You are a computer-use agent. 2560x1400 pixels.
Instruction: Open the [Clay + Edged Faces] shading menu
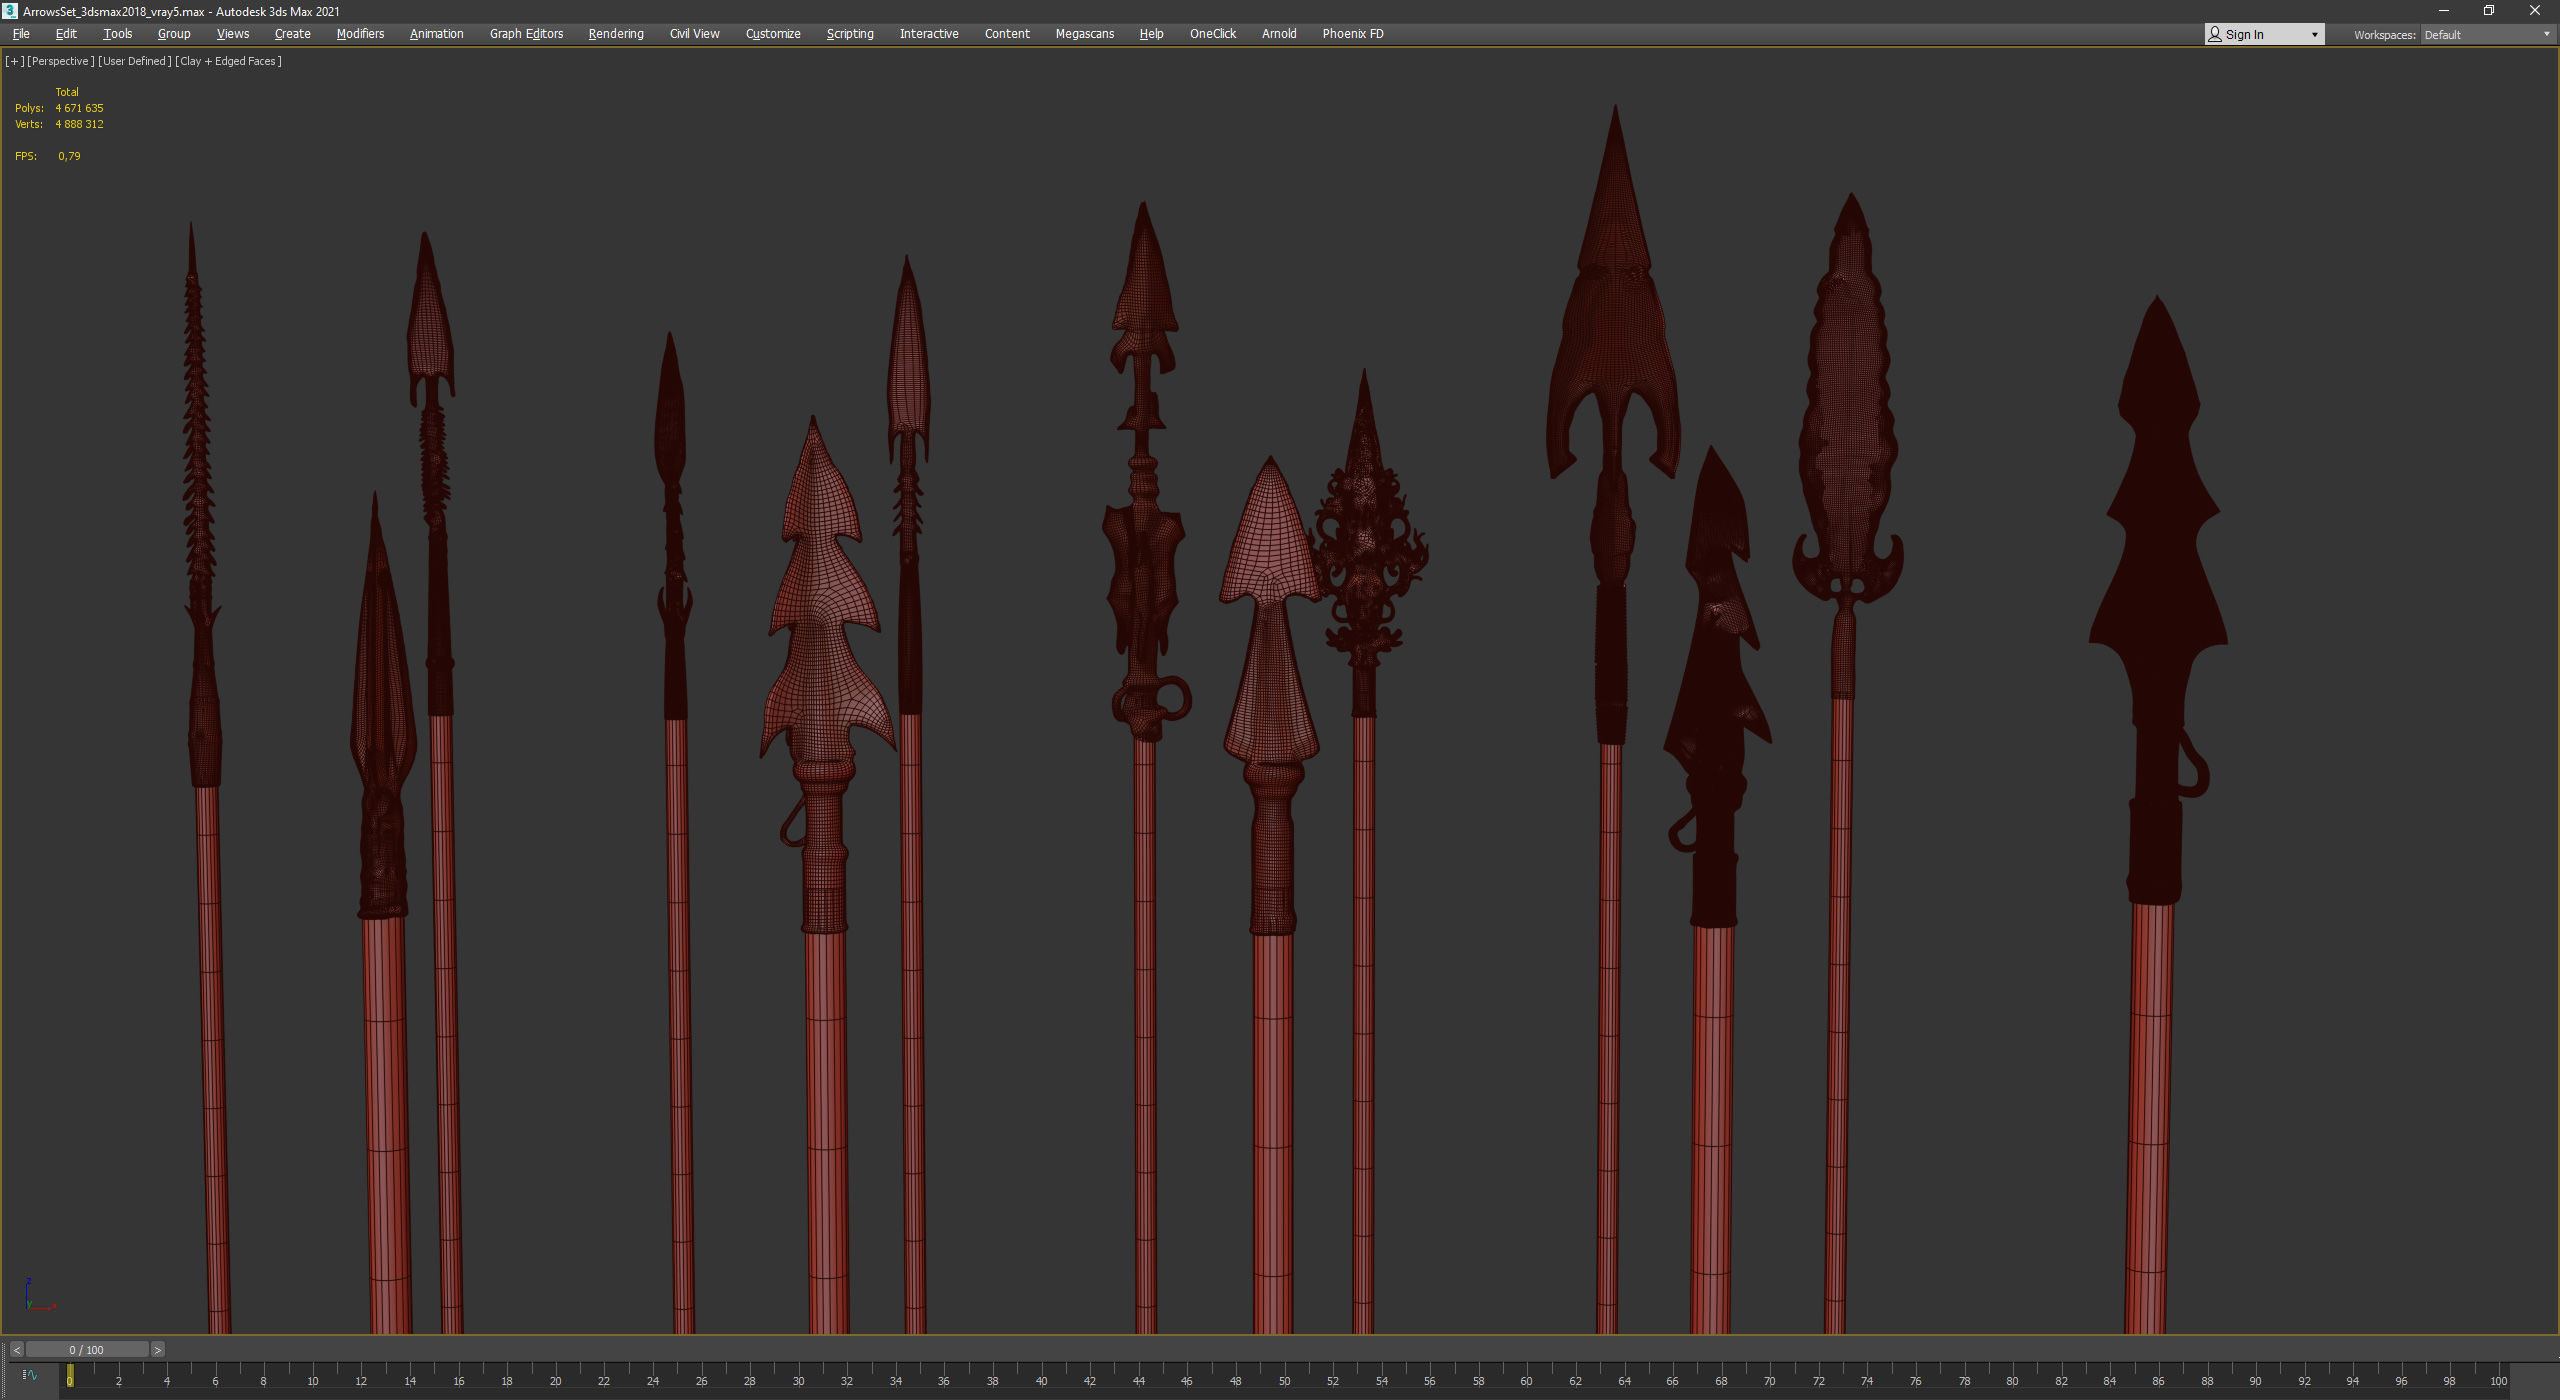pyautogui.click(x=229, y=61)
